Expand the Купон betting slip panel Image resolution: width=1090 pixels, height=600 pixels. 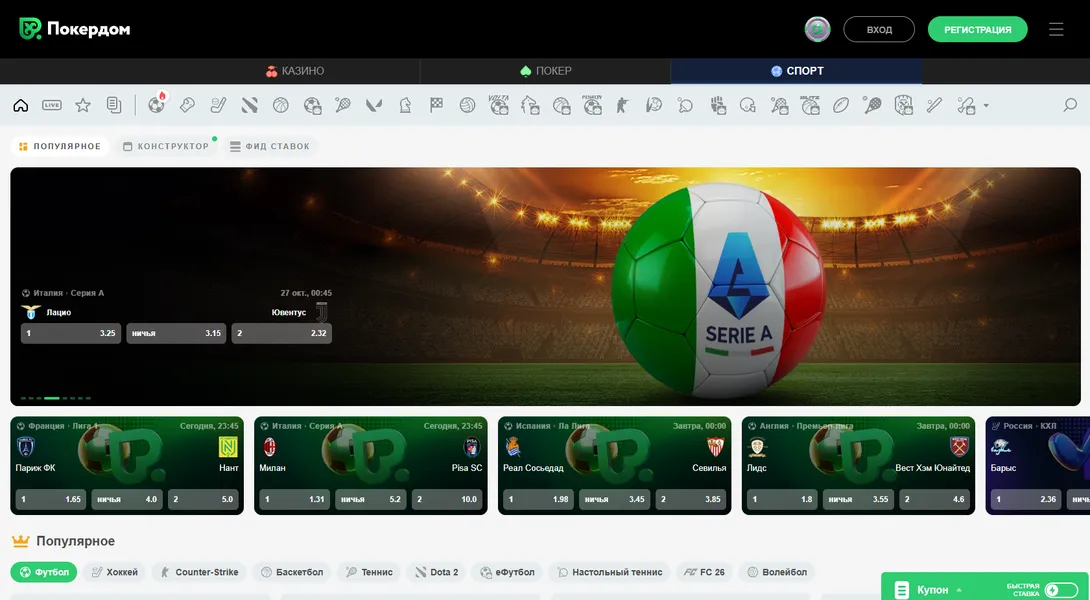click(930, 590)
